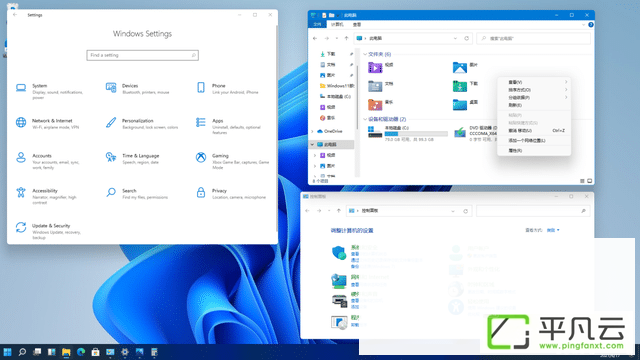Open the purple Videos folder in File Explorer content pane
This screenshot has height=360, width=640.
click(375, 67)
